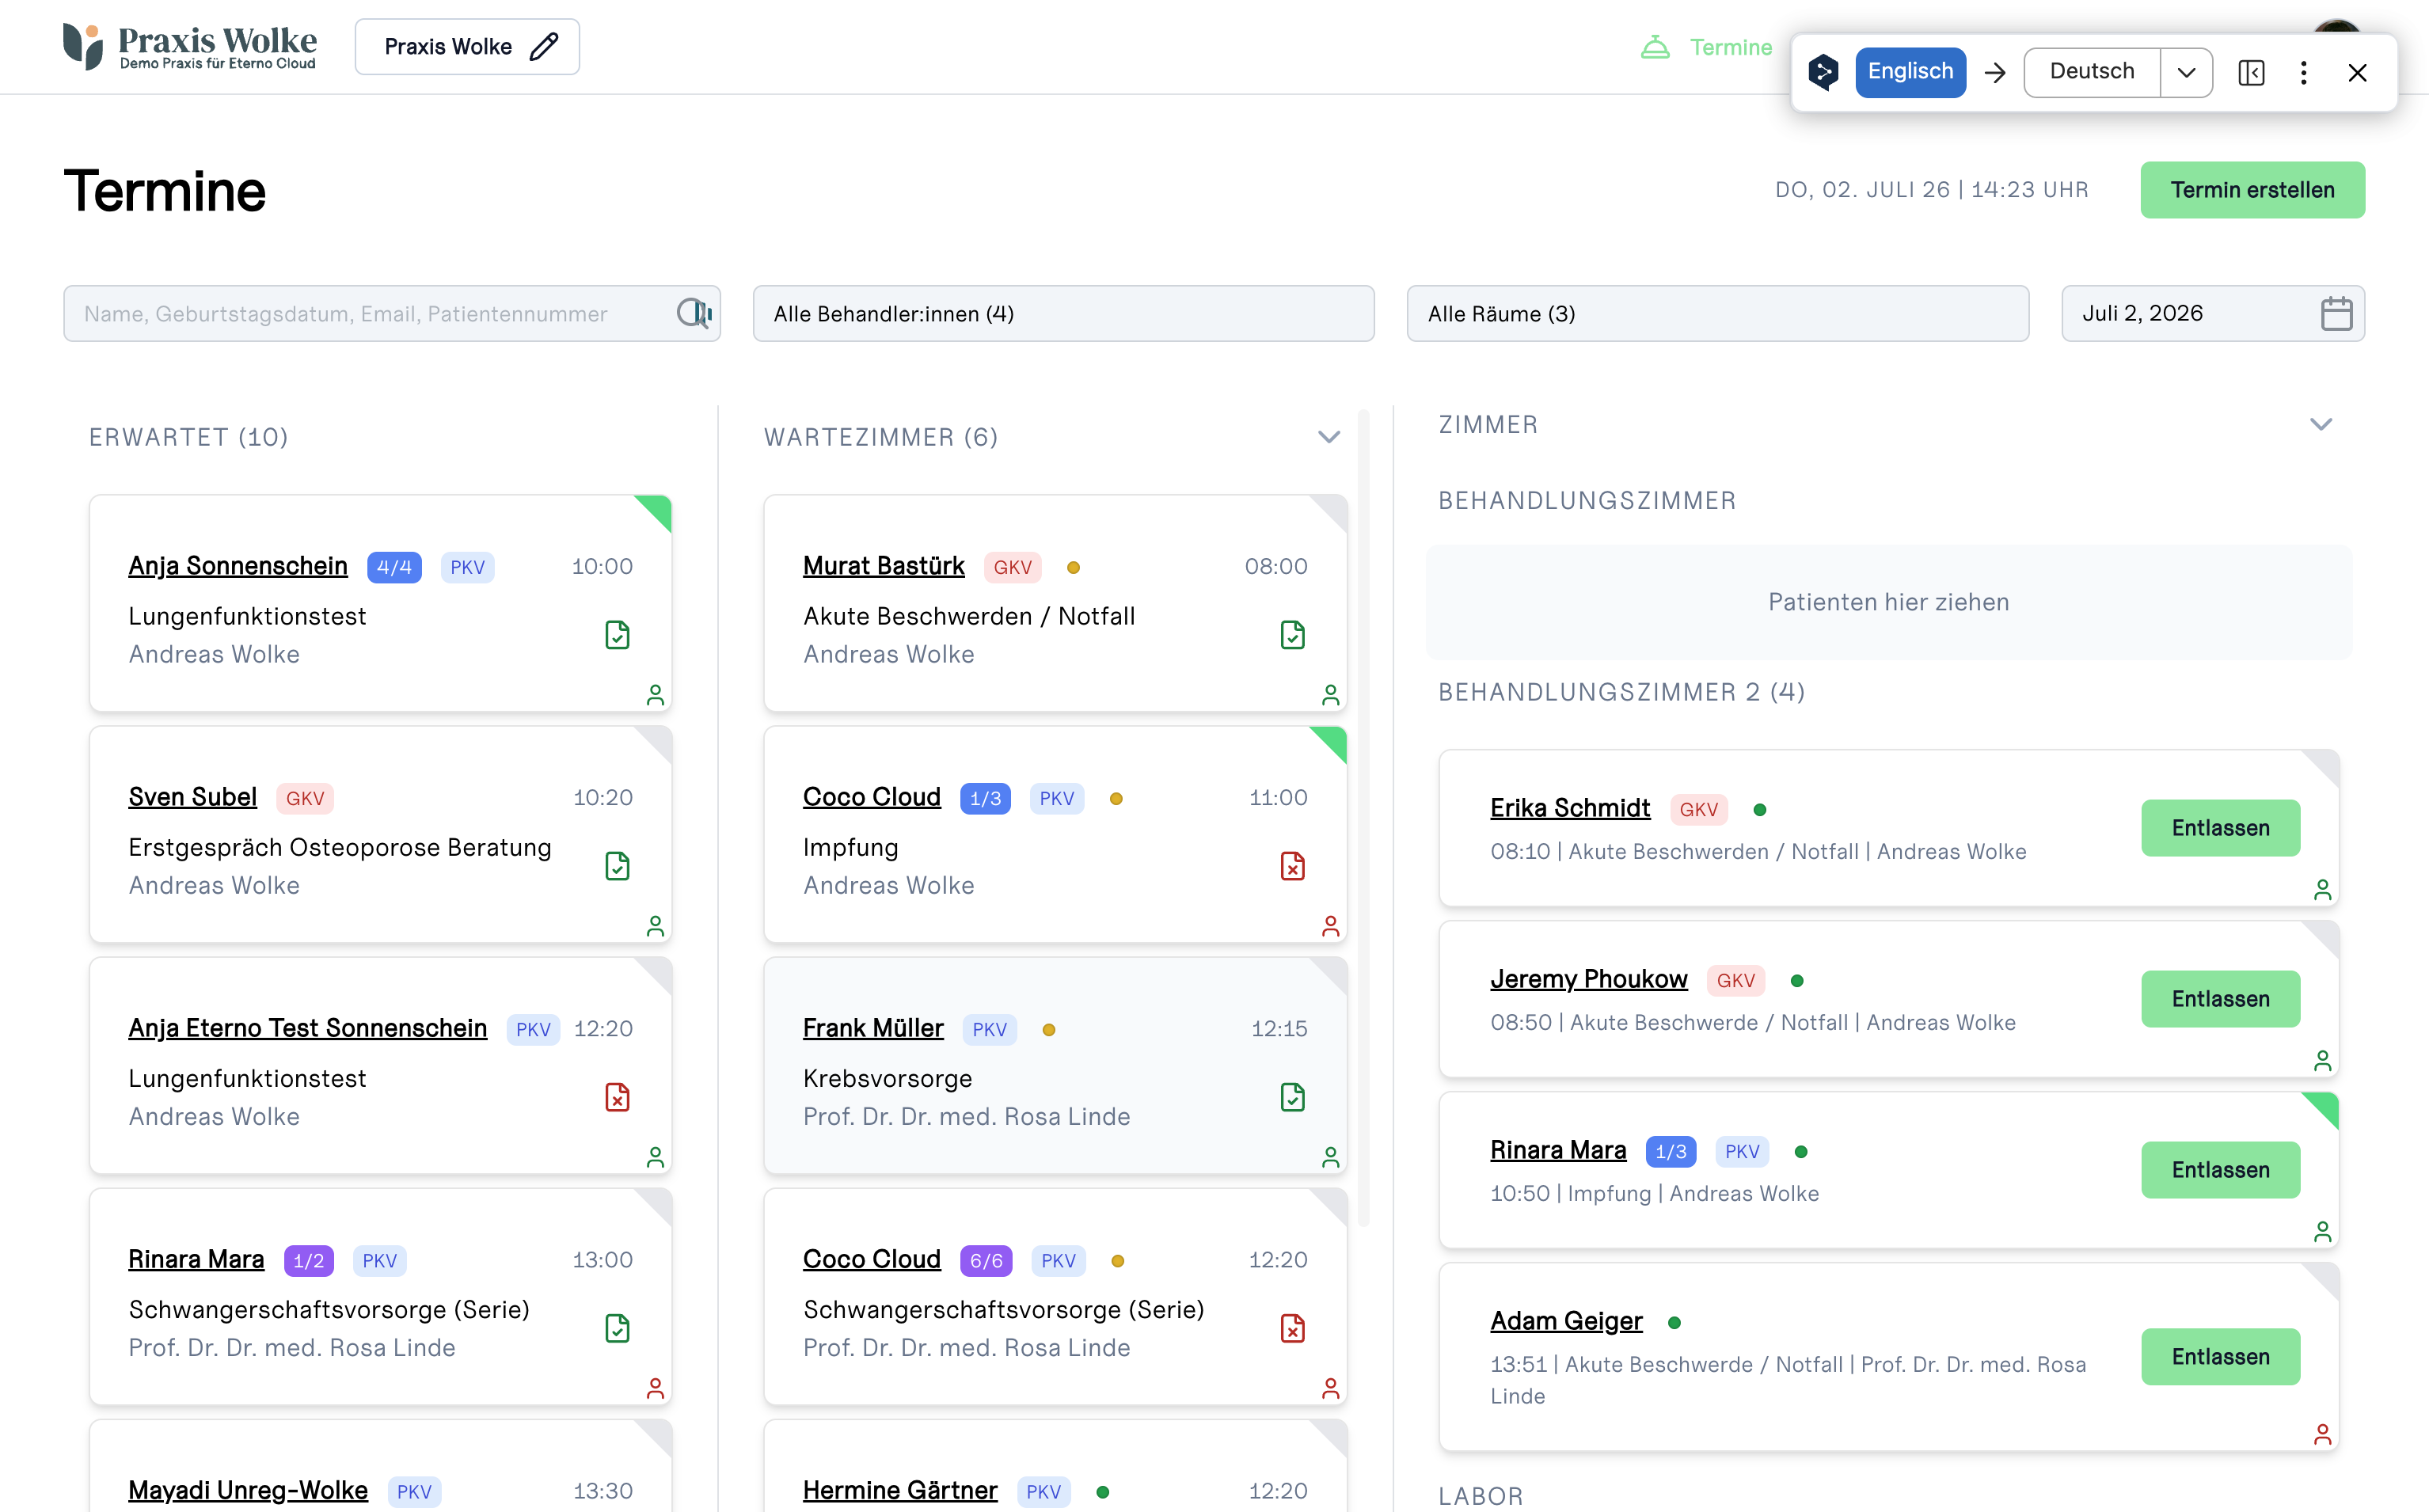Open red document icon on Impfung Coco Cloud card
Image resolution: width=2429 pixels, height=1512 pixels.
pyautogui.click(x=1293, y=866)
